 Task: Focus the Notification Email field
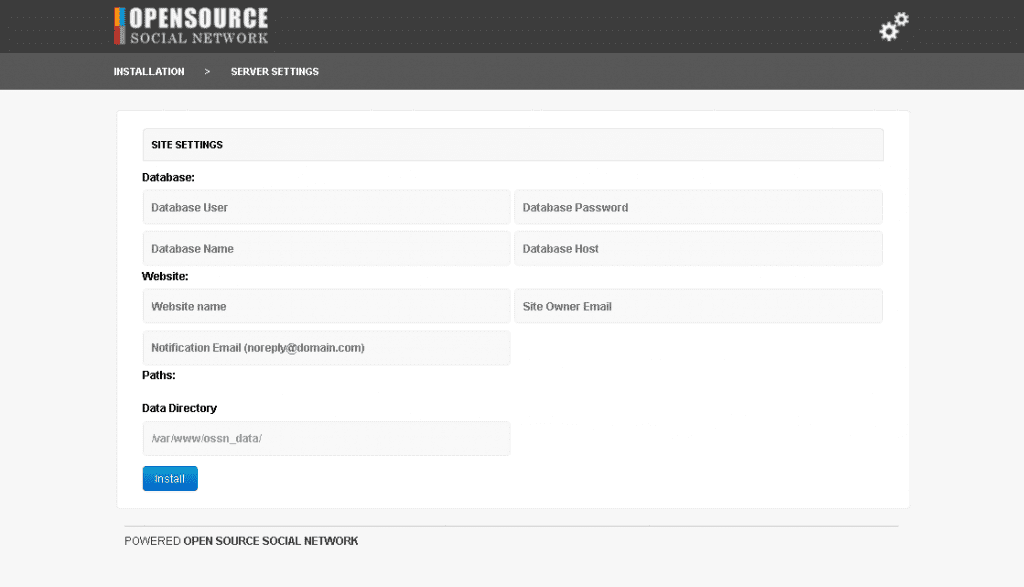point(327,348)
